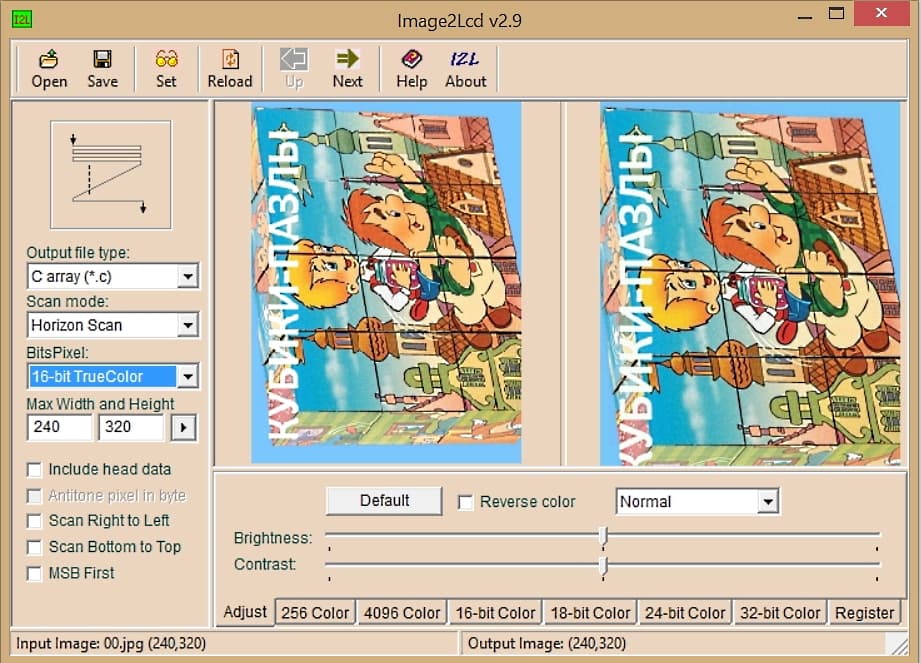Viewport: 921px width, 663px height.
Task: Switch to the 16-bit Color tab
Action: (x=495, y=613)
